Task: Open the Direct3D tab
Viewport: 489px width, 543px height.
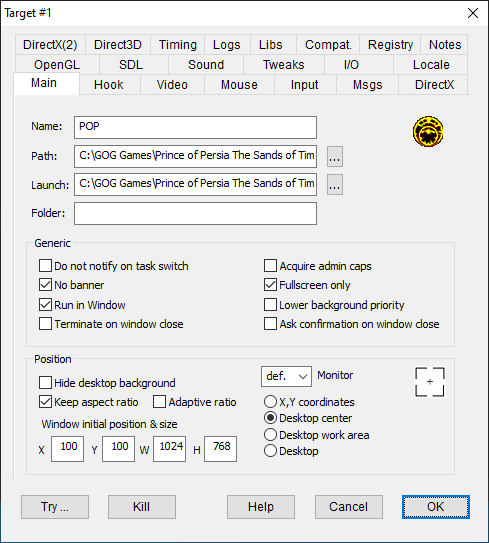Action: coord(118,45)
